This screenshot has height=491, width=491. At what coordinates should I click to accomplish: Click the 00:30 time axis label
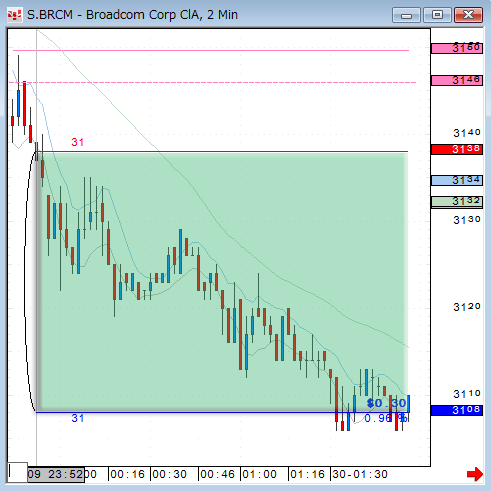169,474
